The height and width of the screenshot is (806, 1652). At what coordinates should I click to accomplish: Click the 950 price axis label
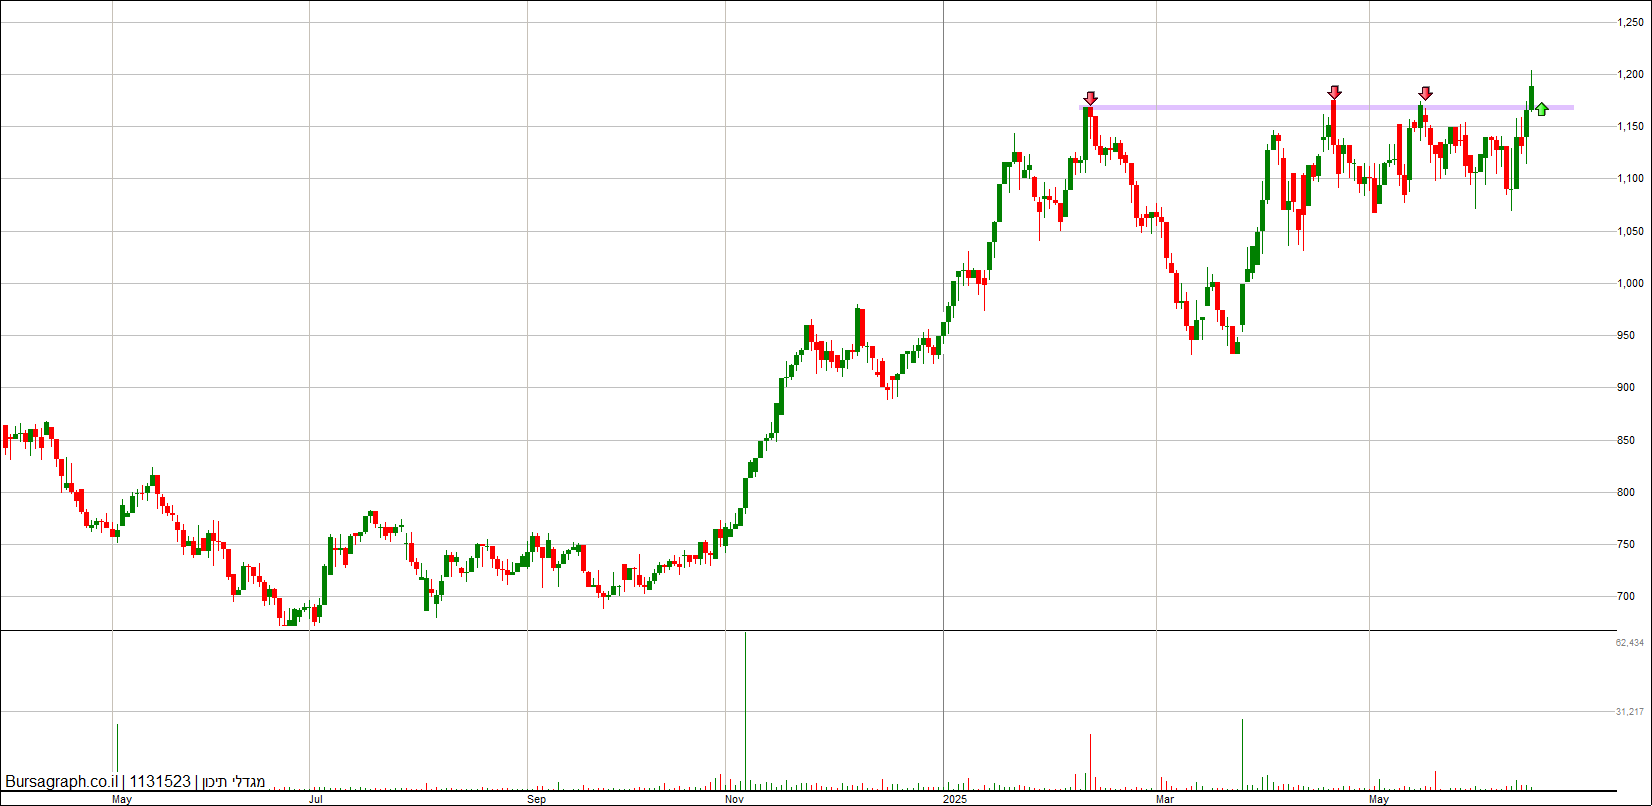(1627, 335)
